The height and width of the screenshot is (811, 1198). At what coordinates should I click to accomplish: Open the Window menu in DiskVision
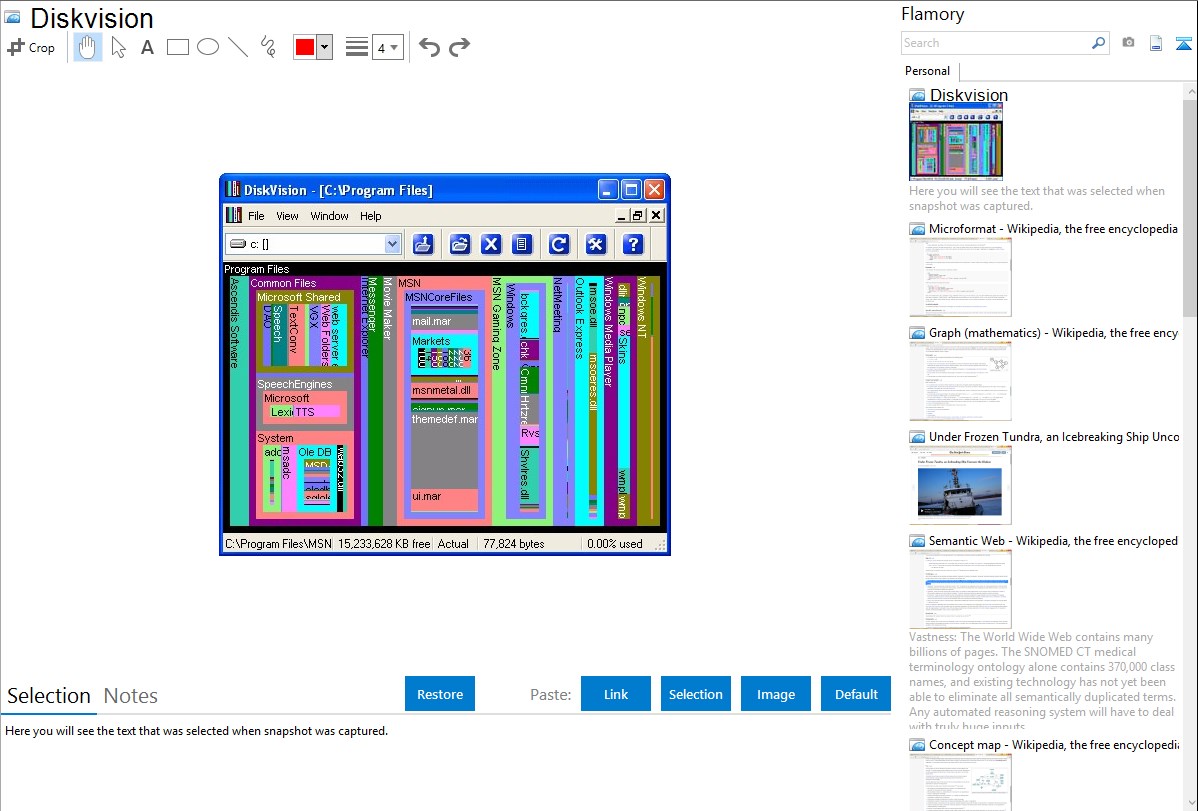tap(329, 216)
